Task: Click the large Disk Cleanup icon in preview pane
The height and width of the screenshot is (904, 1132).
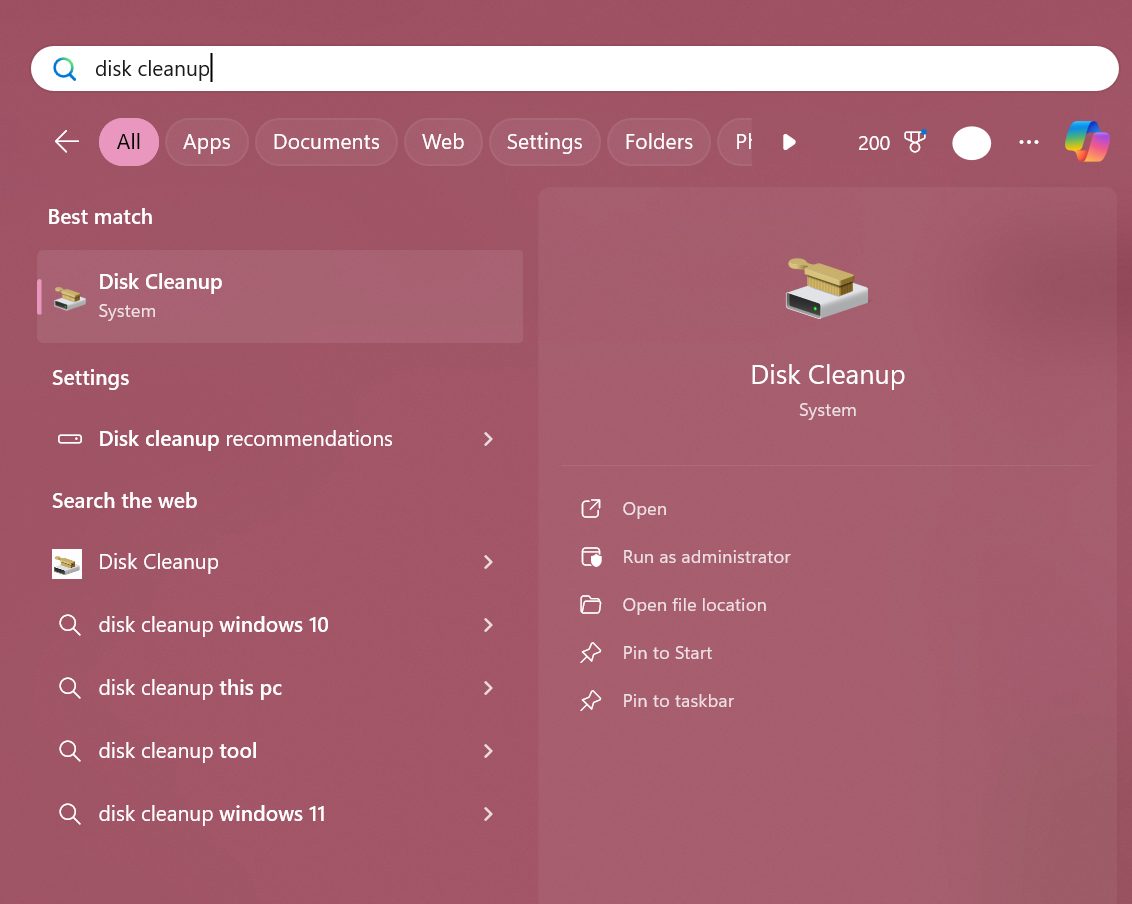Action: click(827, 288)
